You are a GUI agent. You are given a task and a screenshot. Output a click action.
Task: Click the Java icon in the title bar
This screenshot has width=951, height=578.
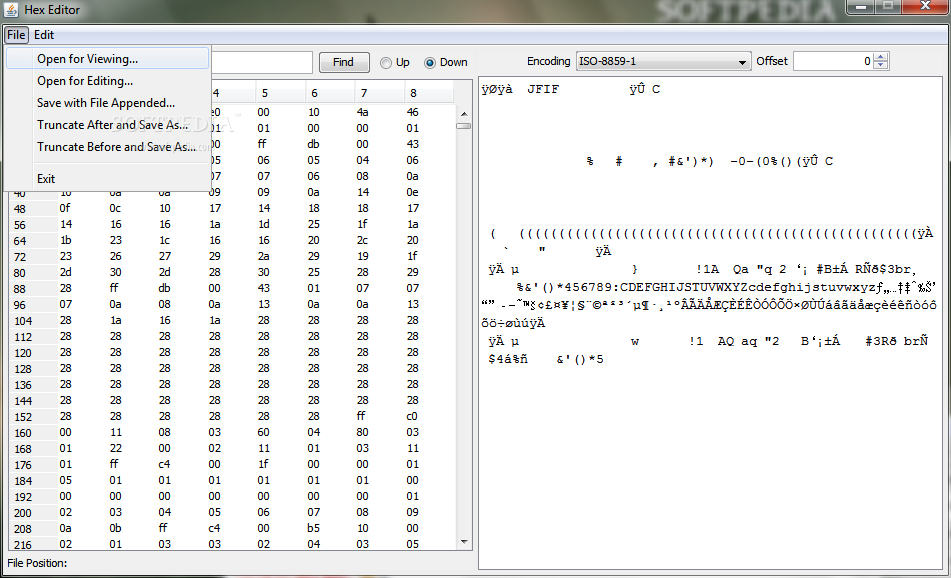click(11, 9)
